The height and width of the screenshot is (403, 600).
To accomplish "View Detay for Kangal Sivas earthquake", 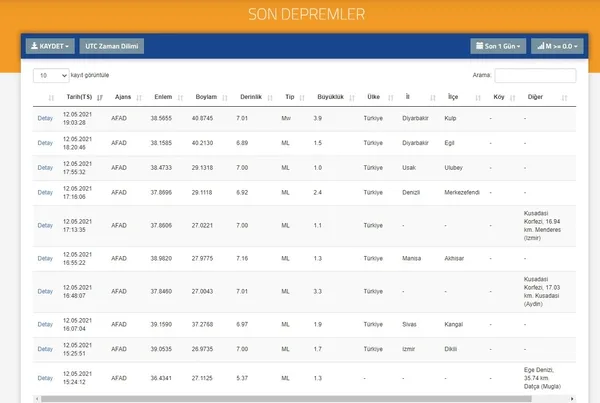I will (45, 324).
